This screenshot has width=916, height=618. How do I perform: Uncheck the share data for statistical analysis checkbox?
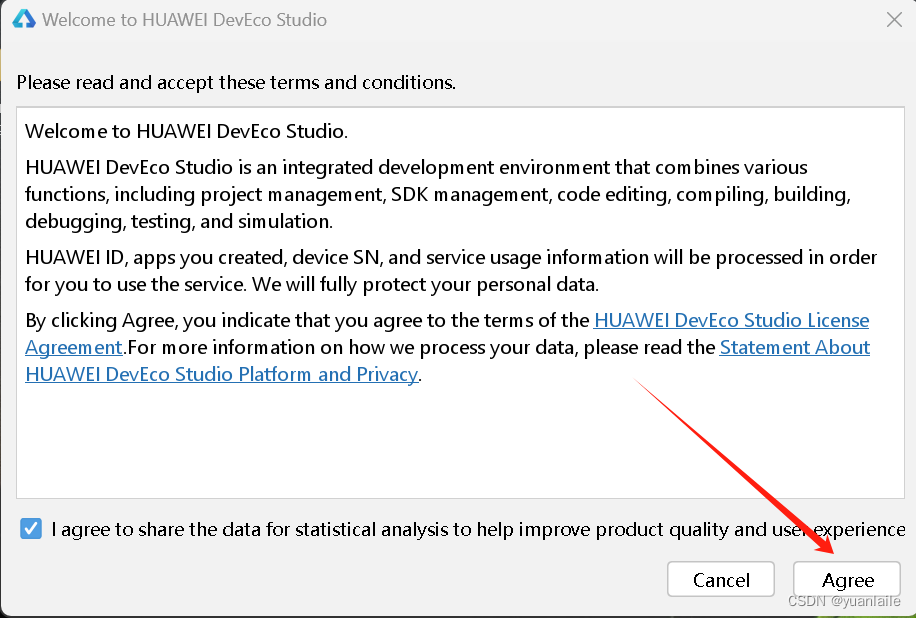[31, 529]
